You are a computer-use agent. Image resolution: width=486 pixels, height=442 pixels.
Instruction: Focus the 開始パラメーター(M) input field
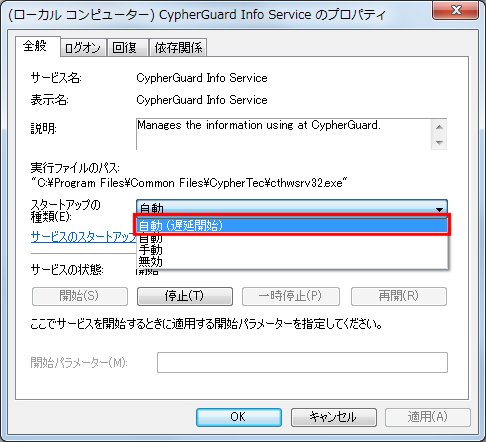(302, 362)
